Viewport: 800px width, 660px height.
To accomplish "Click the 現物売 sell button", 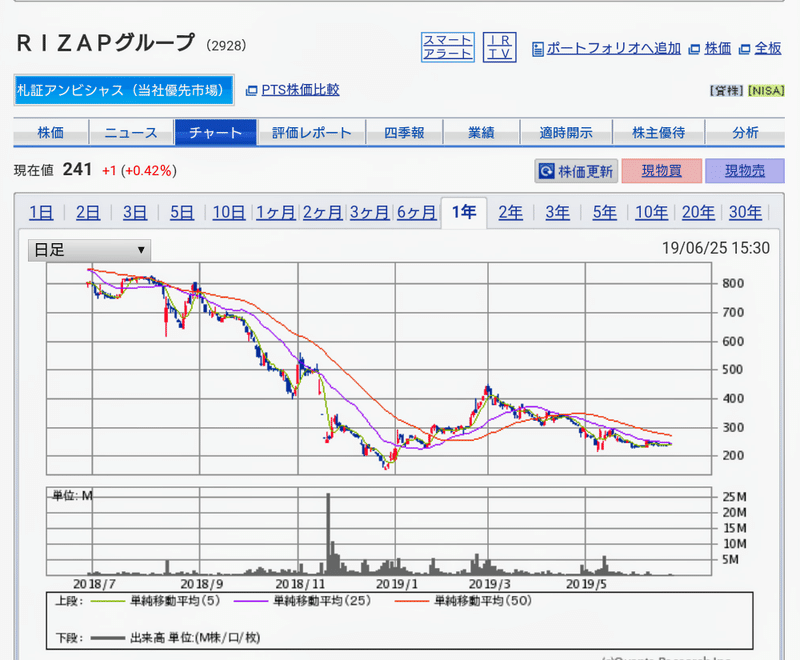I will [745, 171].
